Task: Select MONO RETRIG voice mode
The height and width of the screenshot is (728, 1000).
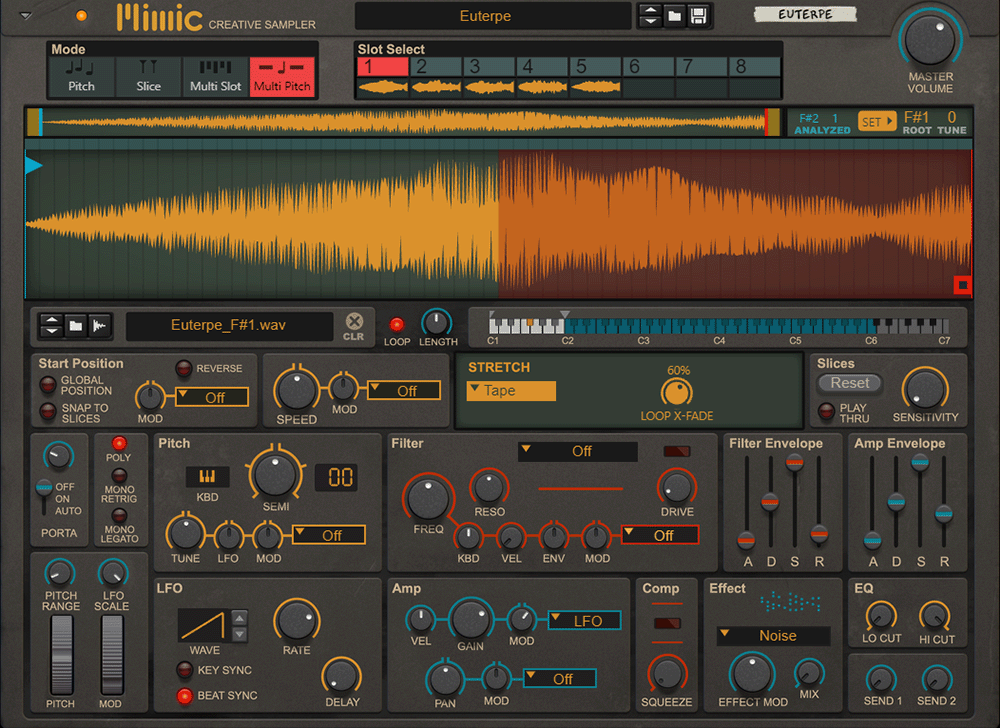Action: click(119, 476)
